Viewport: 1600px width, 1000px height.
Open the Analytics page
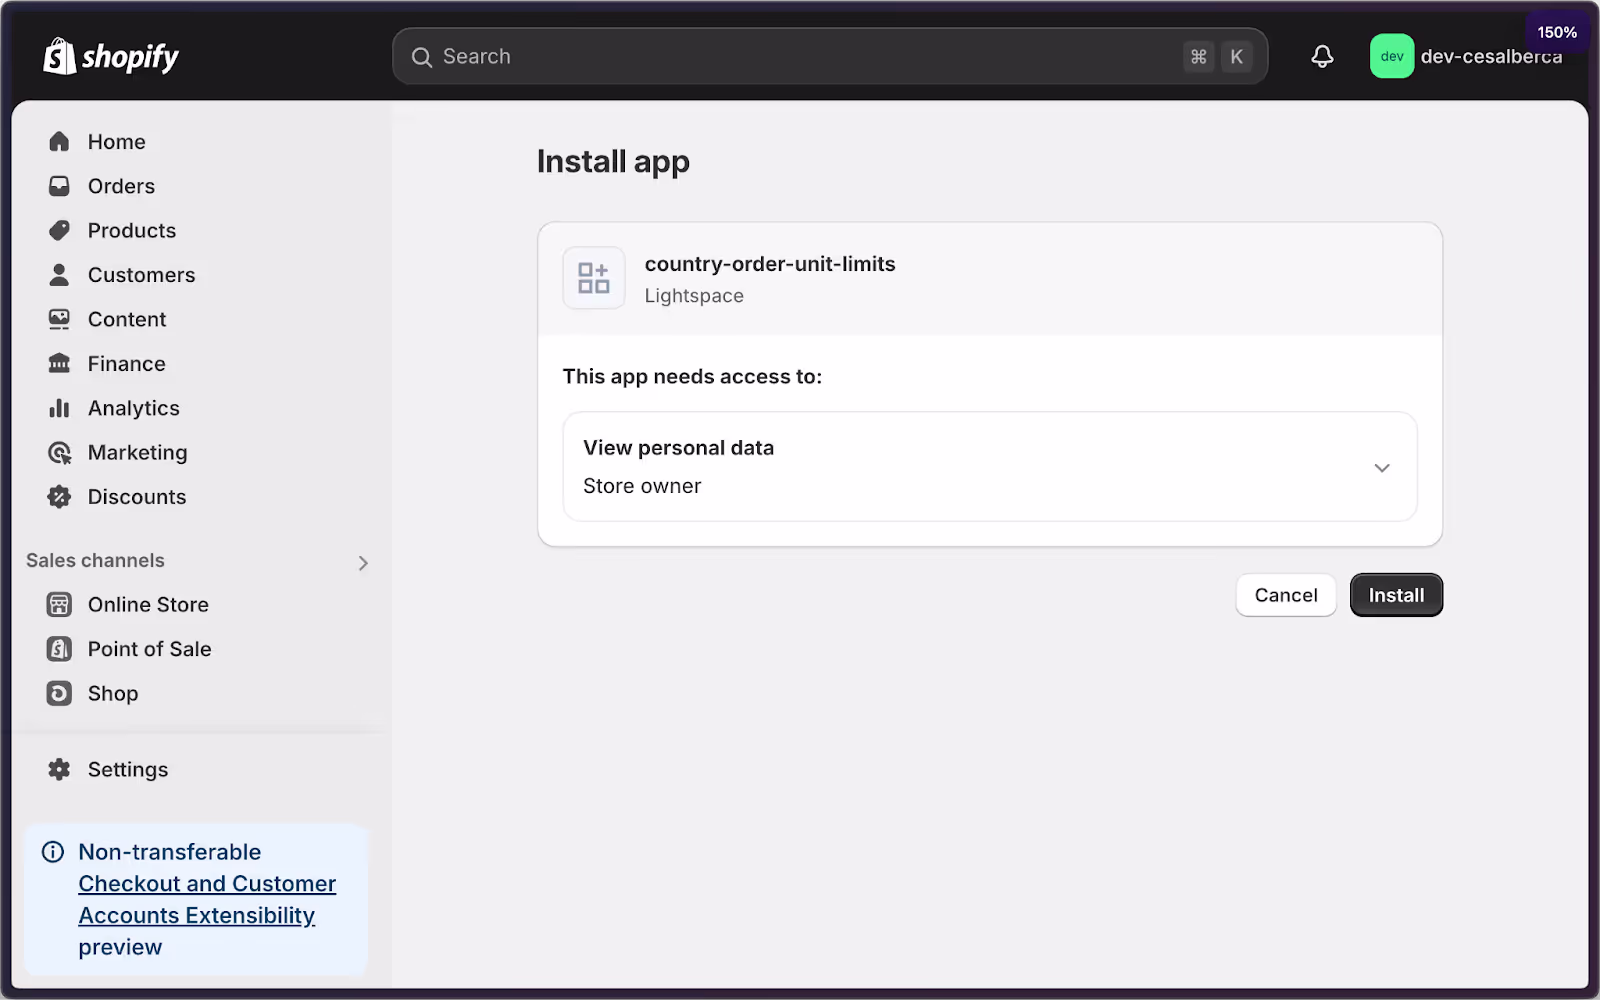(134, 408)
